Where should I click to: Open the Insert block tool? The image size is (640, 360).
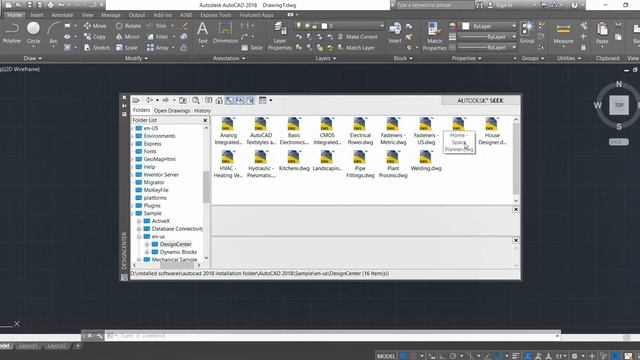[395, 33]
